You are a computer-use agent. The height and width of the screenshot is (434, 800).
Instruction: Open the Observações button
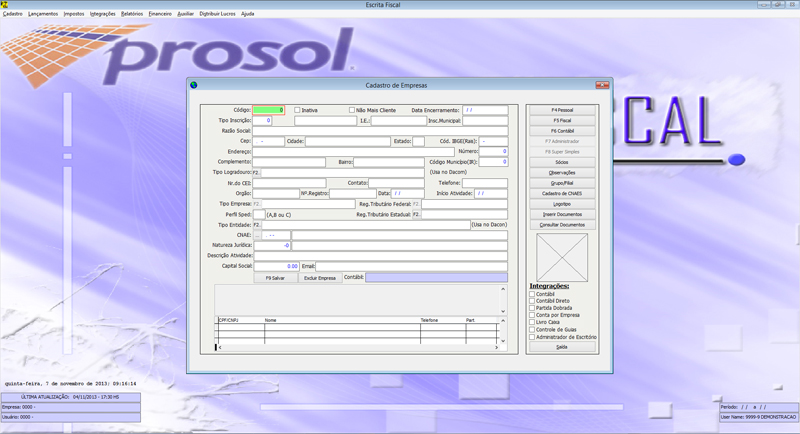562,173
